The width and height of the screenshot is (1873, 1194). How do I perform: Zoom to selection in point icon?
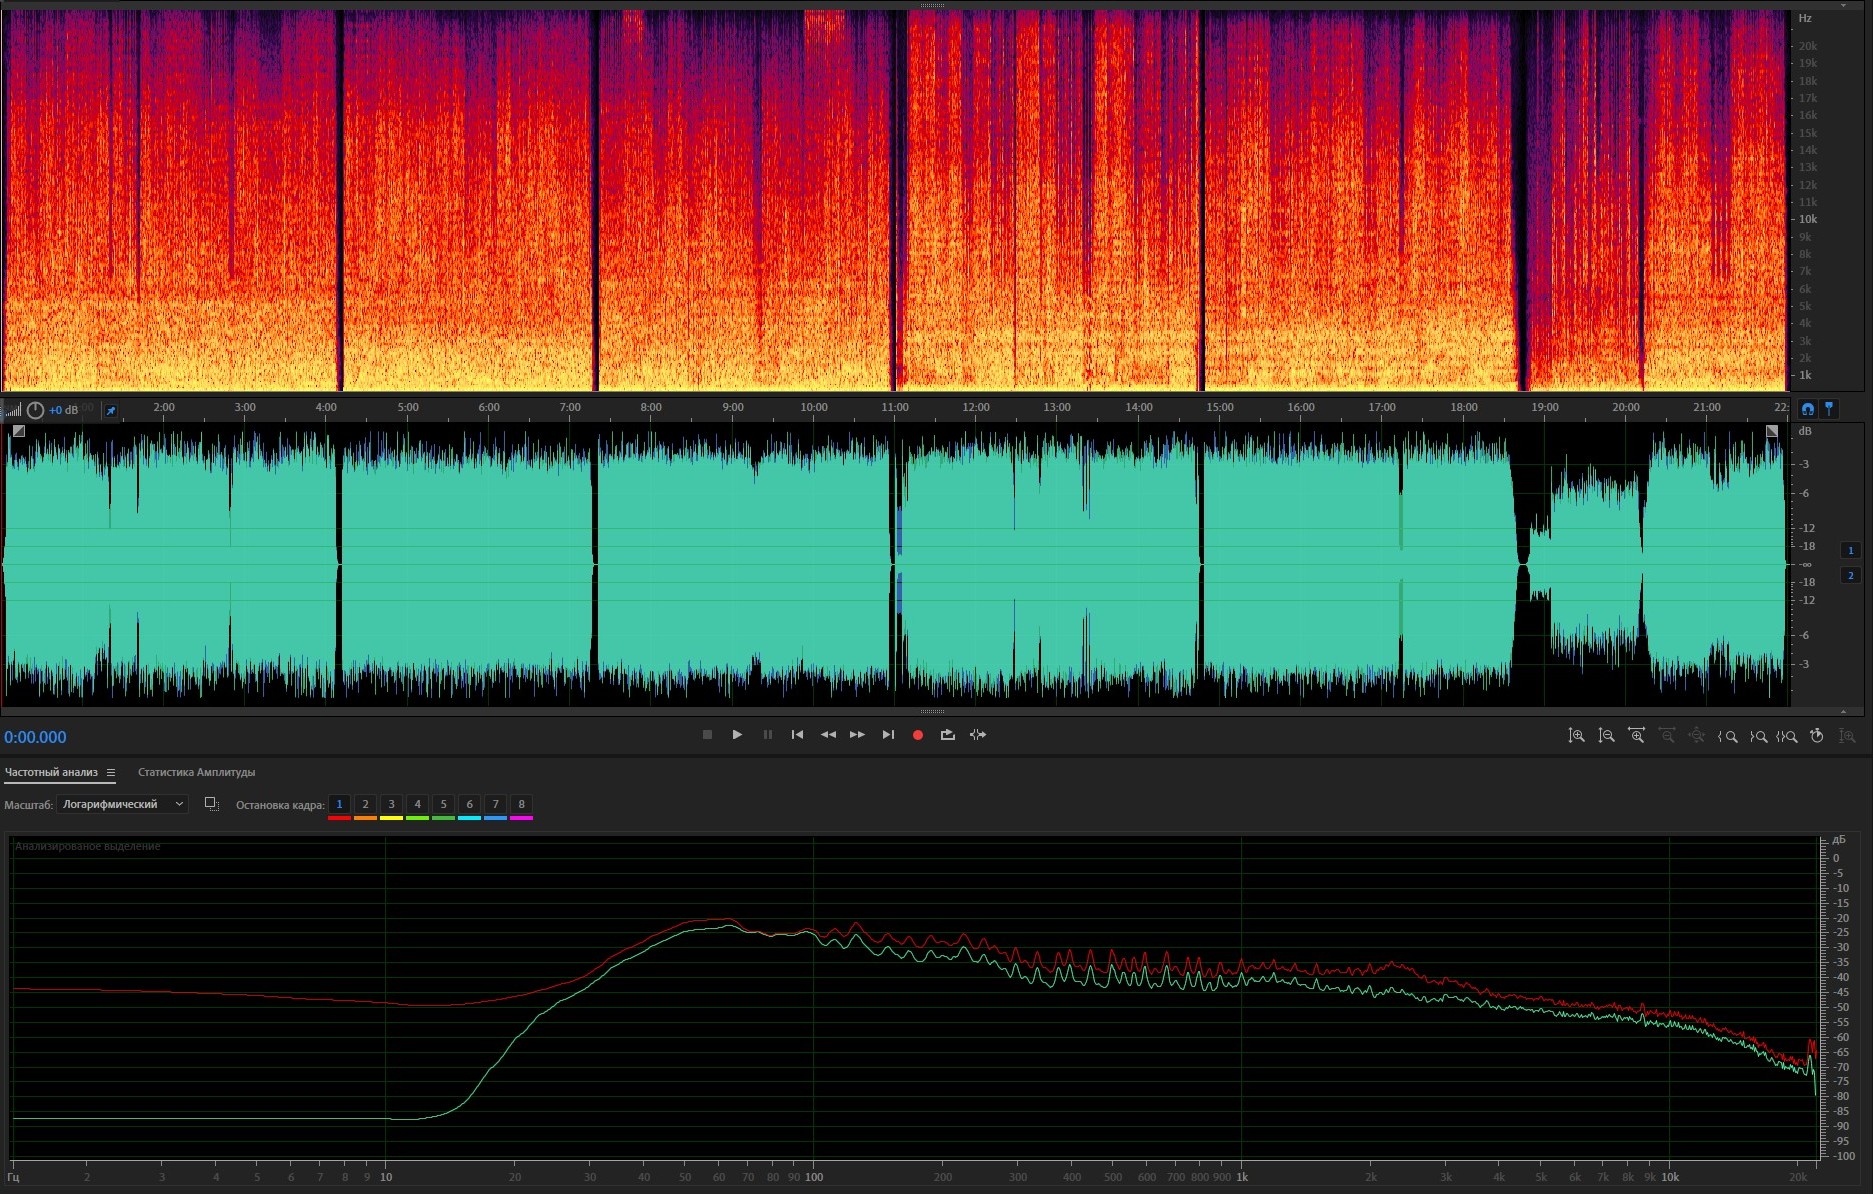(x=1727, y=736)
